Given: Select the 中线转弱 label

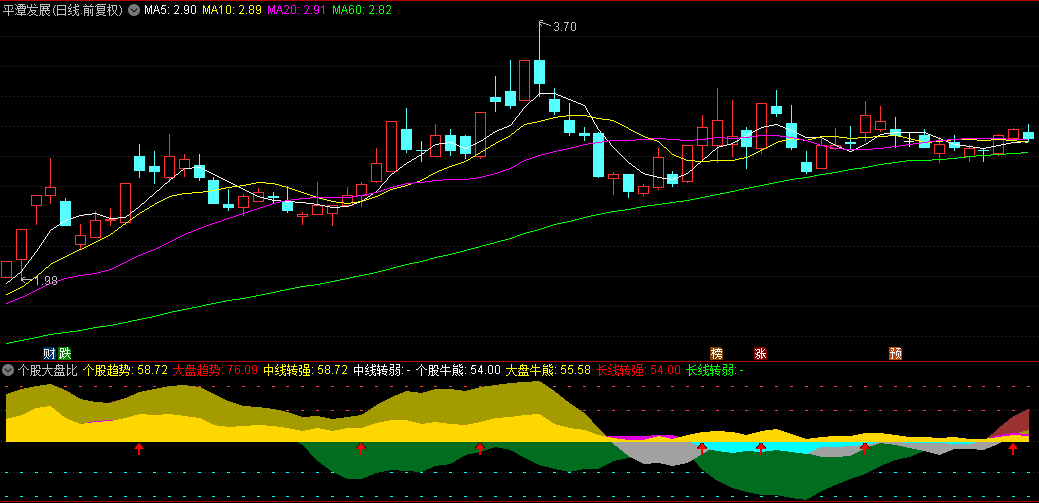Looking at the screenshot, I should click(382, 370).
